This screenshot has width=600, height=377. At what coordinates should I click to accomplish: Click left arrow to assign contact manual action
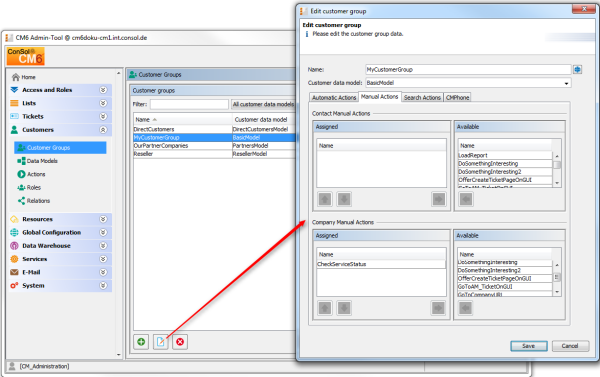(x=466, y=199)
